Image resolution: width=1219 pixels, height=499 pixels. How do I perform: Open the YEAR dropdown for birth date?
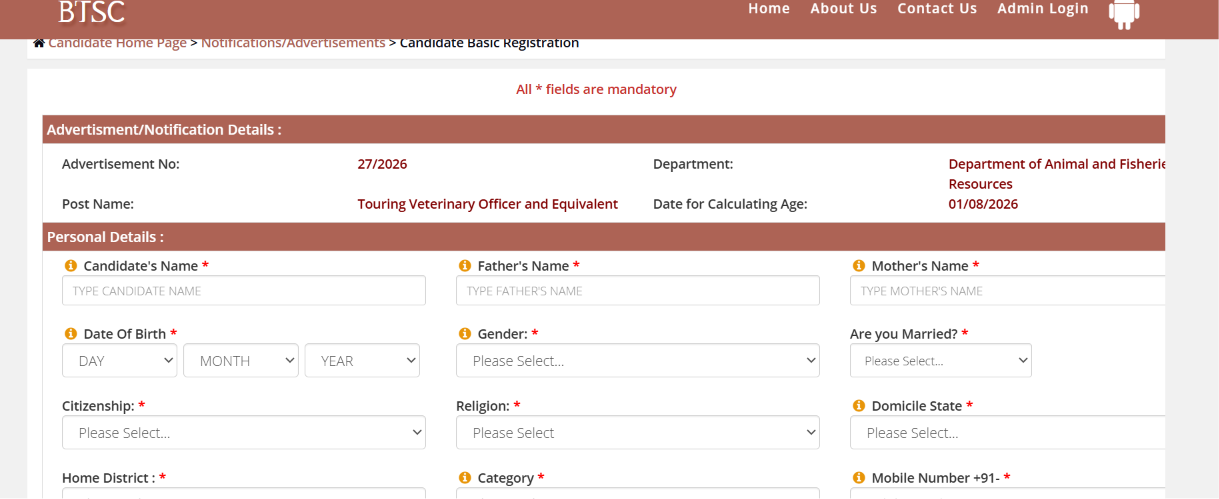coord(362,361)
